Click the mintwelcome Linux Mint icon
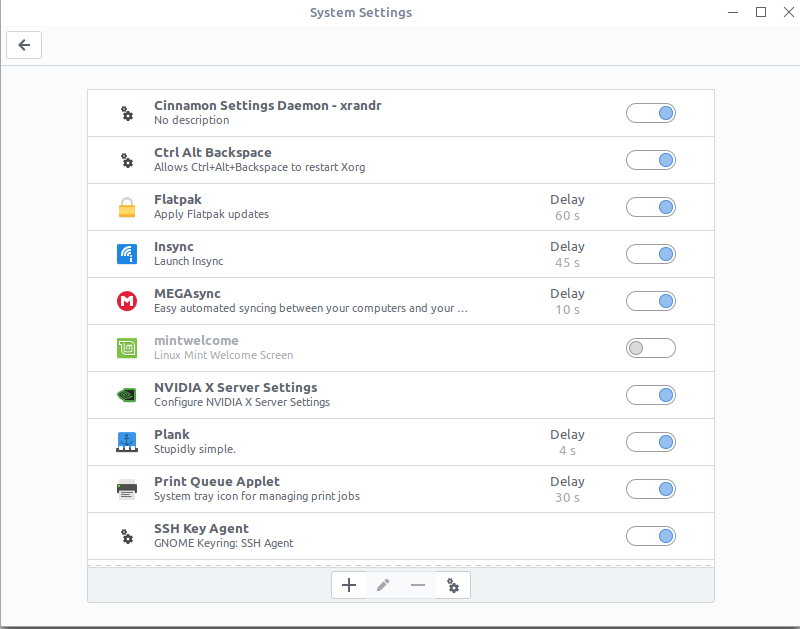 click(x=127, y=348)
